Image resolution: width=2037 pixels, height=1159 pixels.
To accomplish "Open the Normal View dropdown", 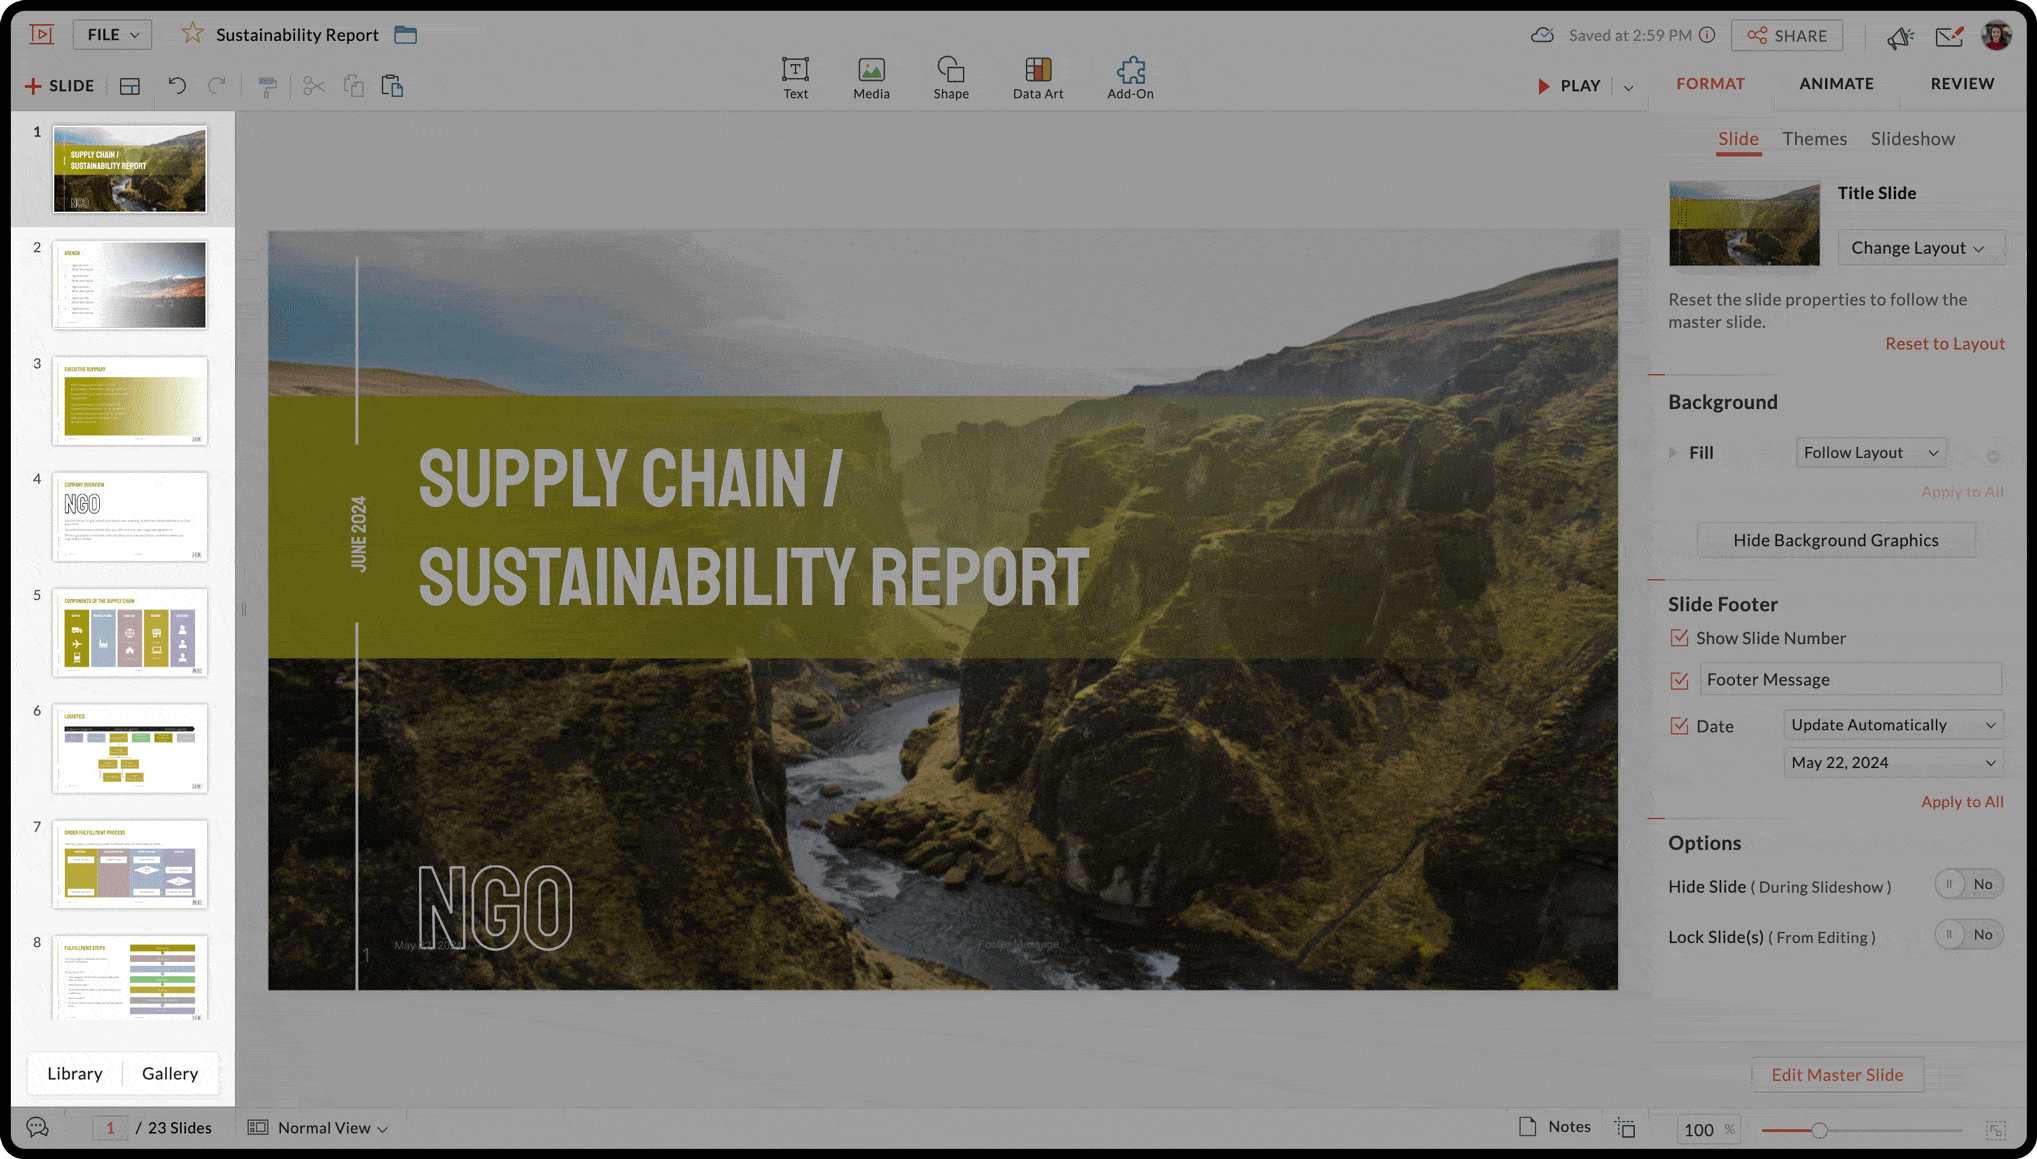I will [331, 1128].
